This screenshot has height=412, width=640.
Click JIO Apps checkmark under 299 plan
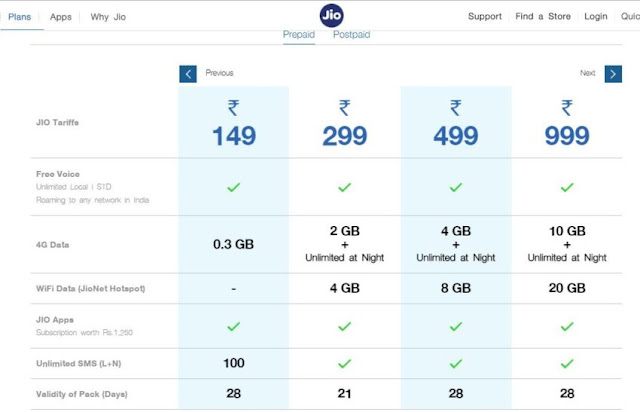pyautogui.click(x=344, y=326)
